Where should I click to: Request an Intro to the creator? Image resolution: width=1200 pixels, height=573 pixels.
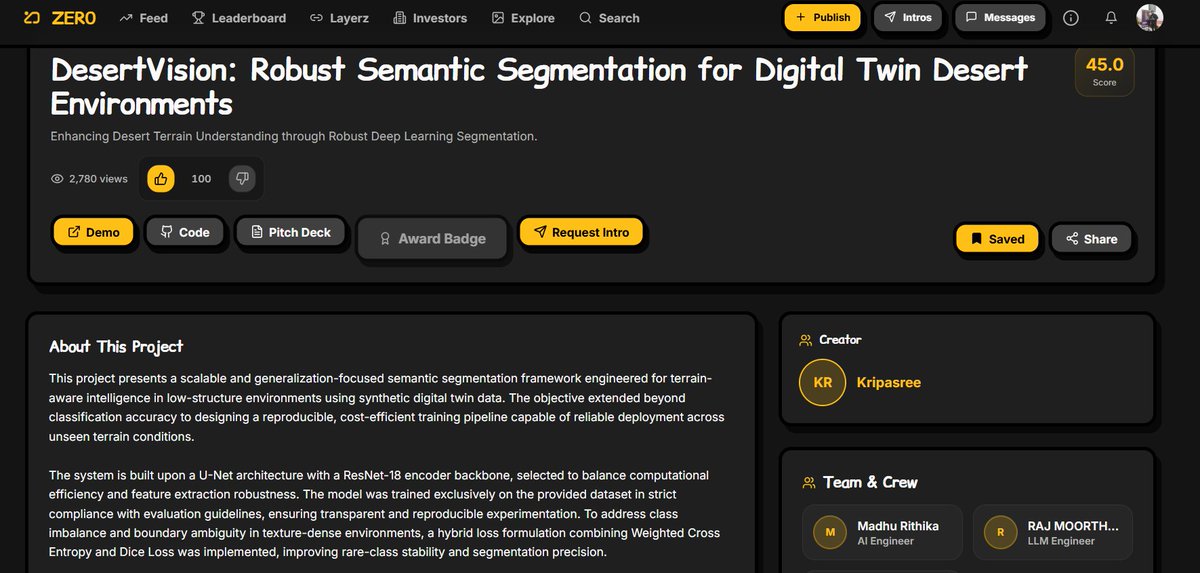point(581,232)
